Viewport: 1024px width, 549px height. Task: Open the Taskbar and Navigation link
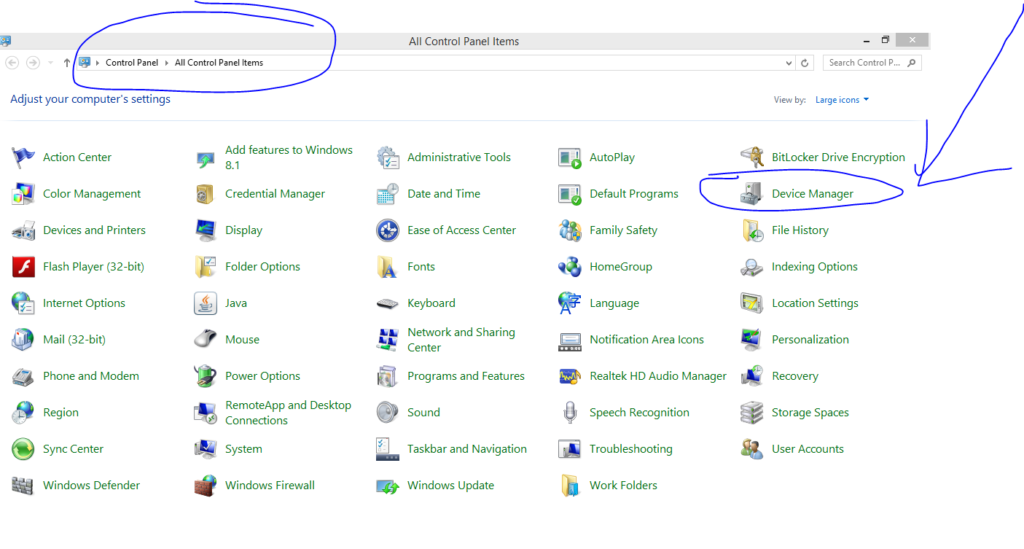(x=467, y=449)
